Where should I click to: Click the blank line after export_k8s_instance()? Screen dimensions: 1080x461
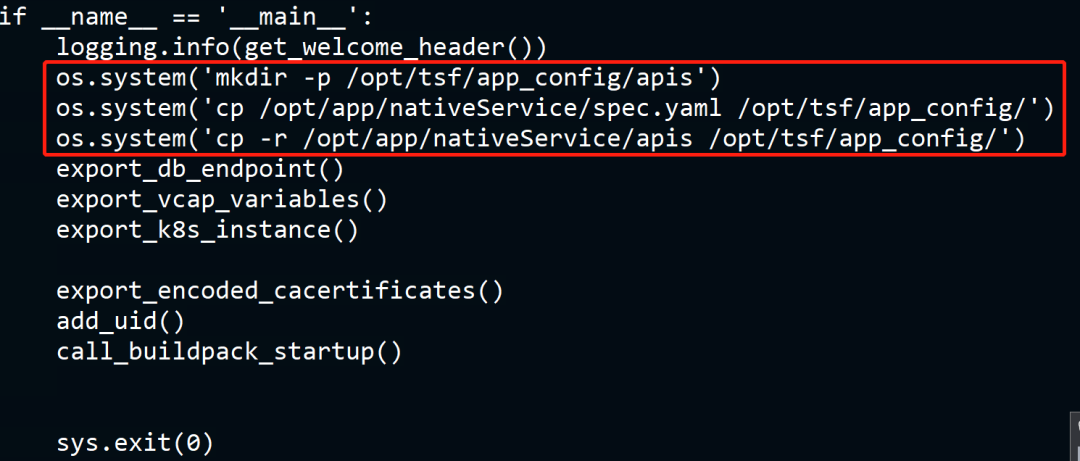[300, 260]
